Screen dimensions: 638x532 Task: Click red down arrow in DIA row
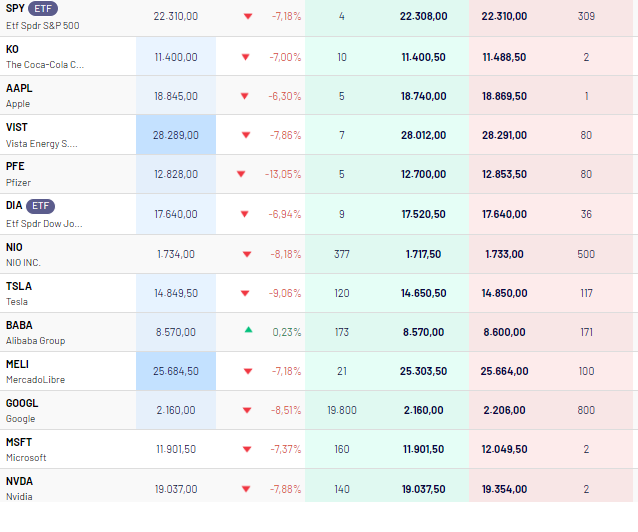[245, 214]
